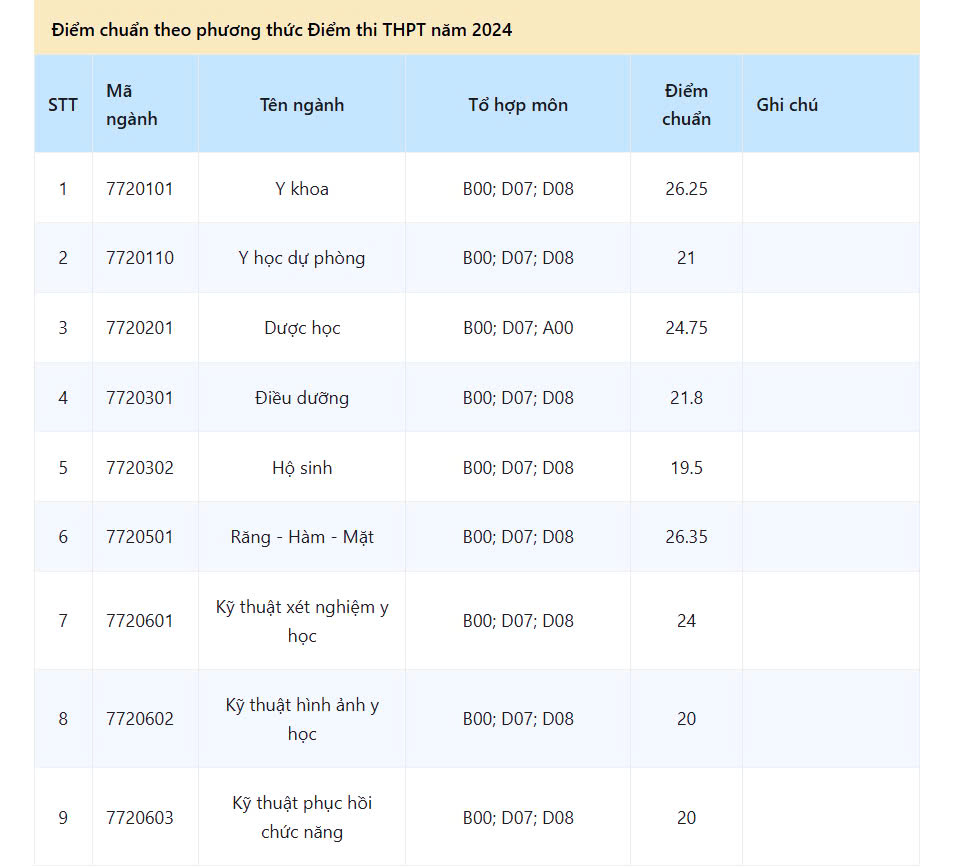
Task: Select the 'Tên ngành' column header
Action: pyautogui.click(x=302, y=105)
